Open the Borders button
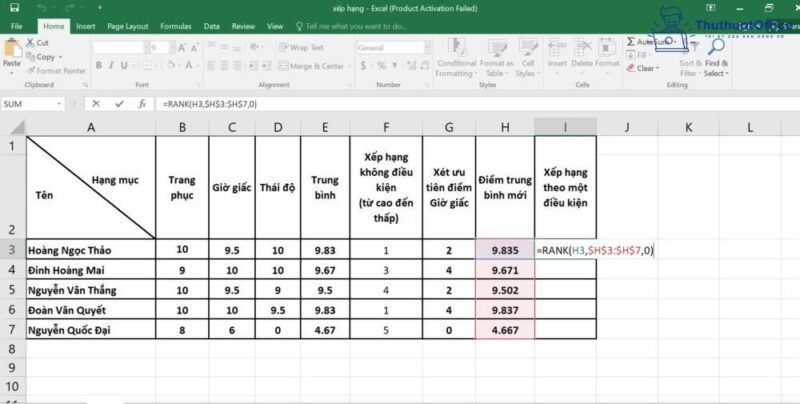 point(147,65)
